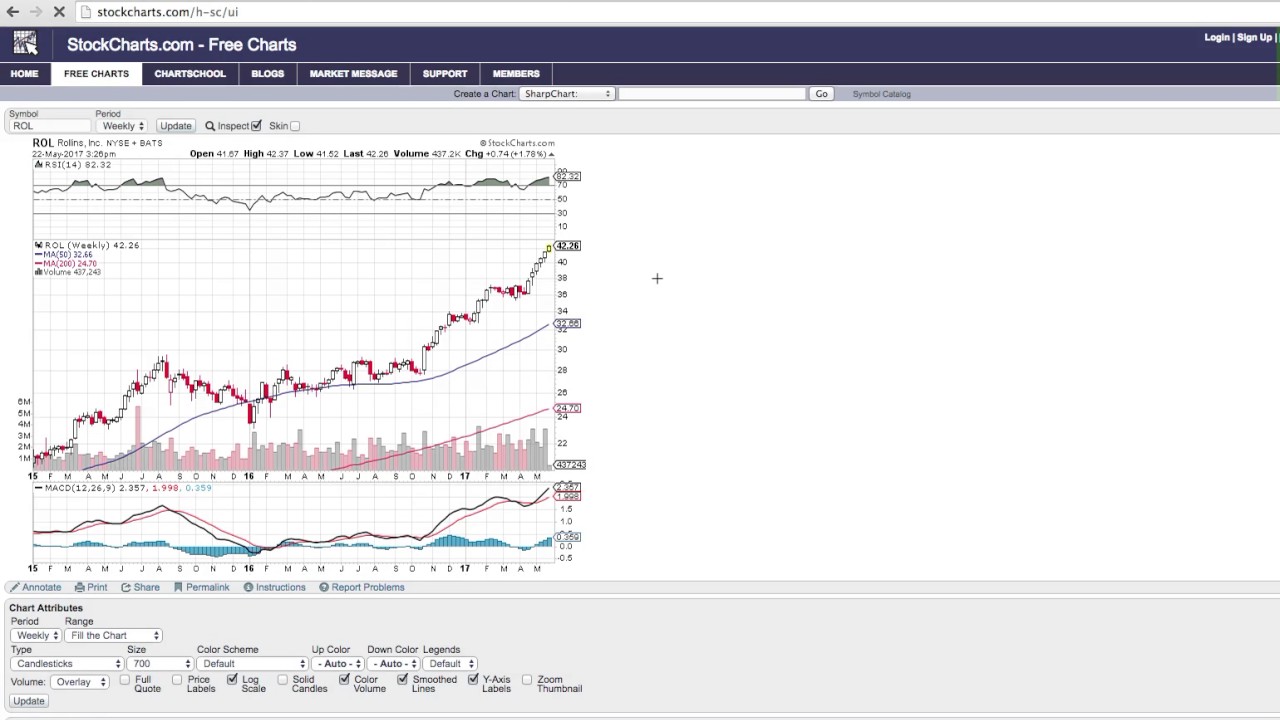Click the Share arrow icon
Viewport: 1280px width, 720px height.
126,587
